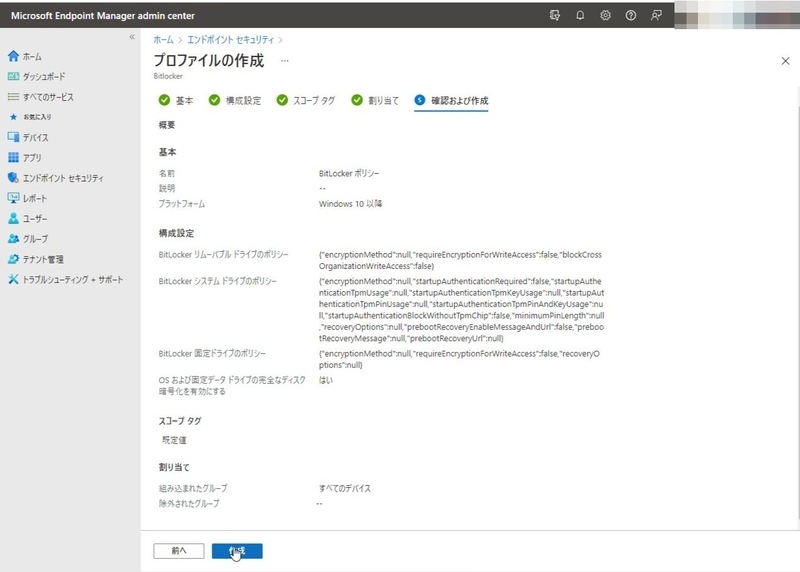Go to エンドポイント セキュリティ breadcrumb link
Screen dimensions: 800x572
(231, 40)
